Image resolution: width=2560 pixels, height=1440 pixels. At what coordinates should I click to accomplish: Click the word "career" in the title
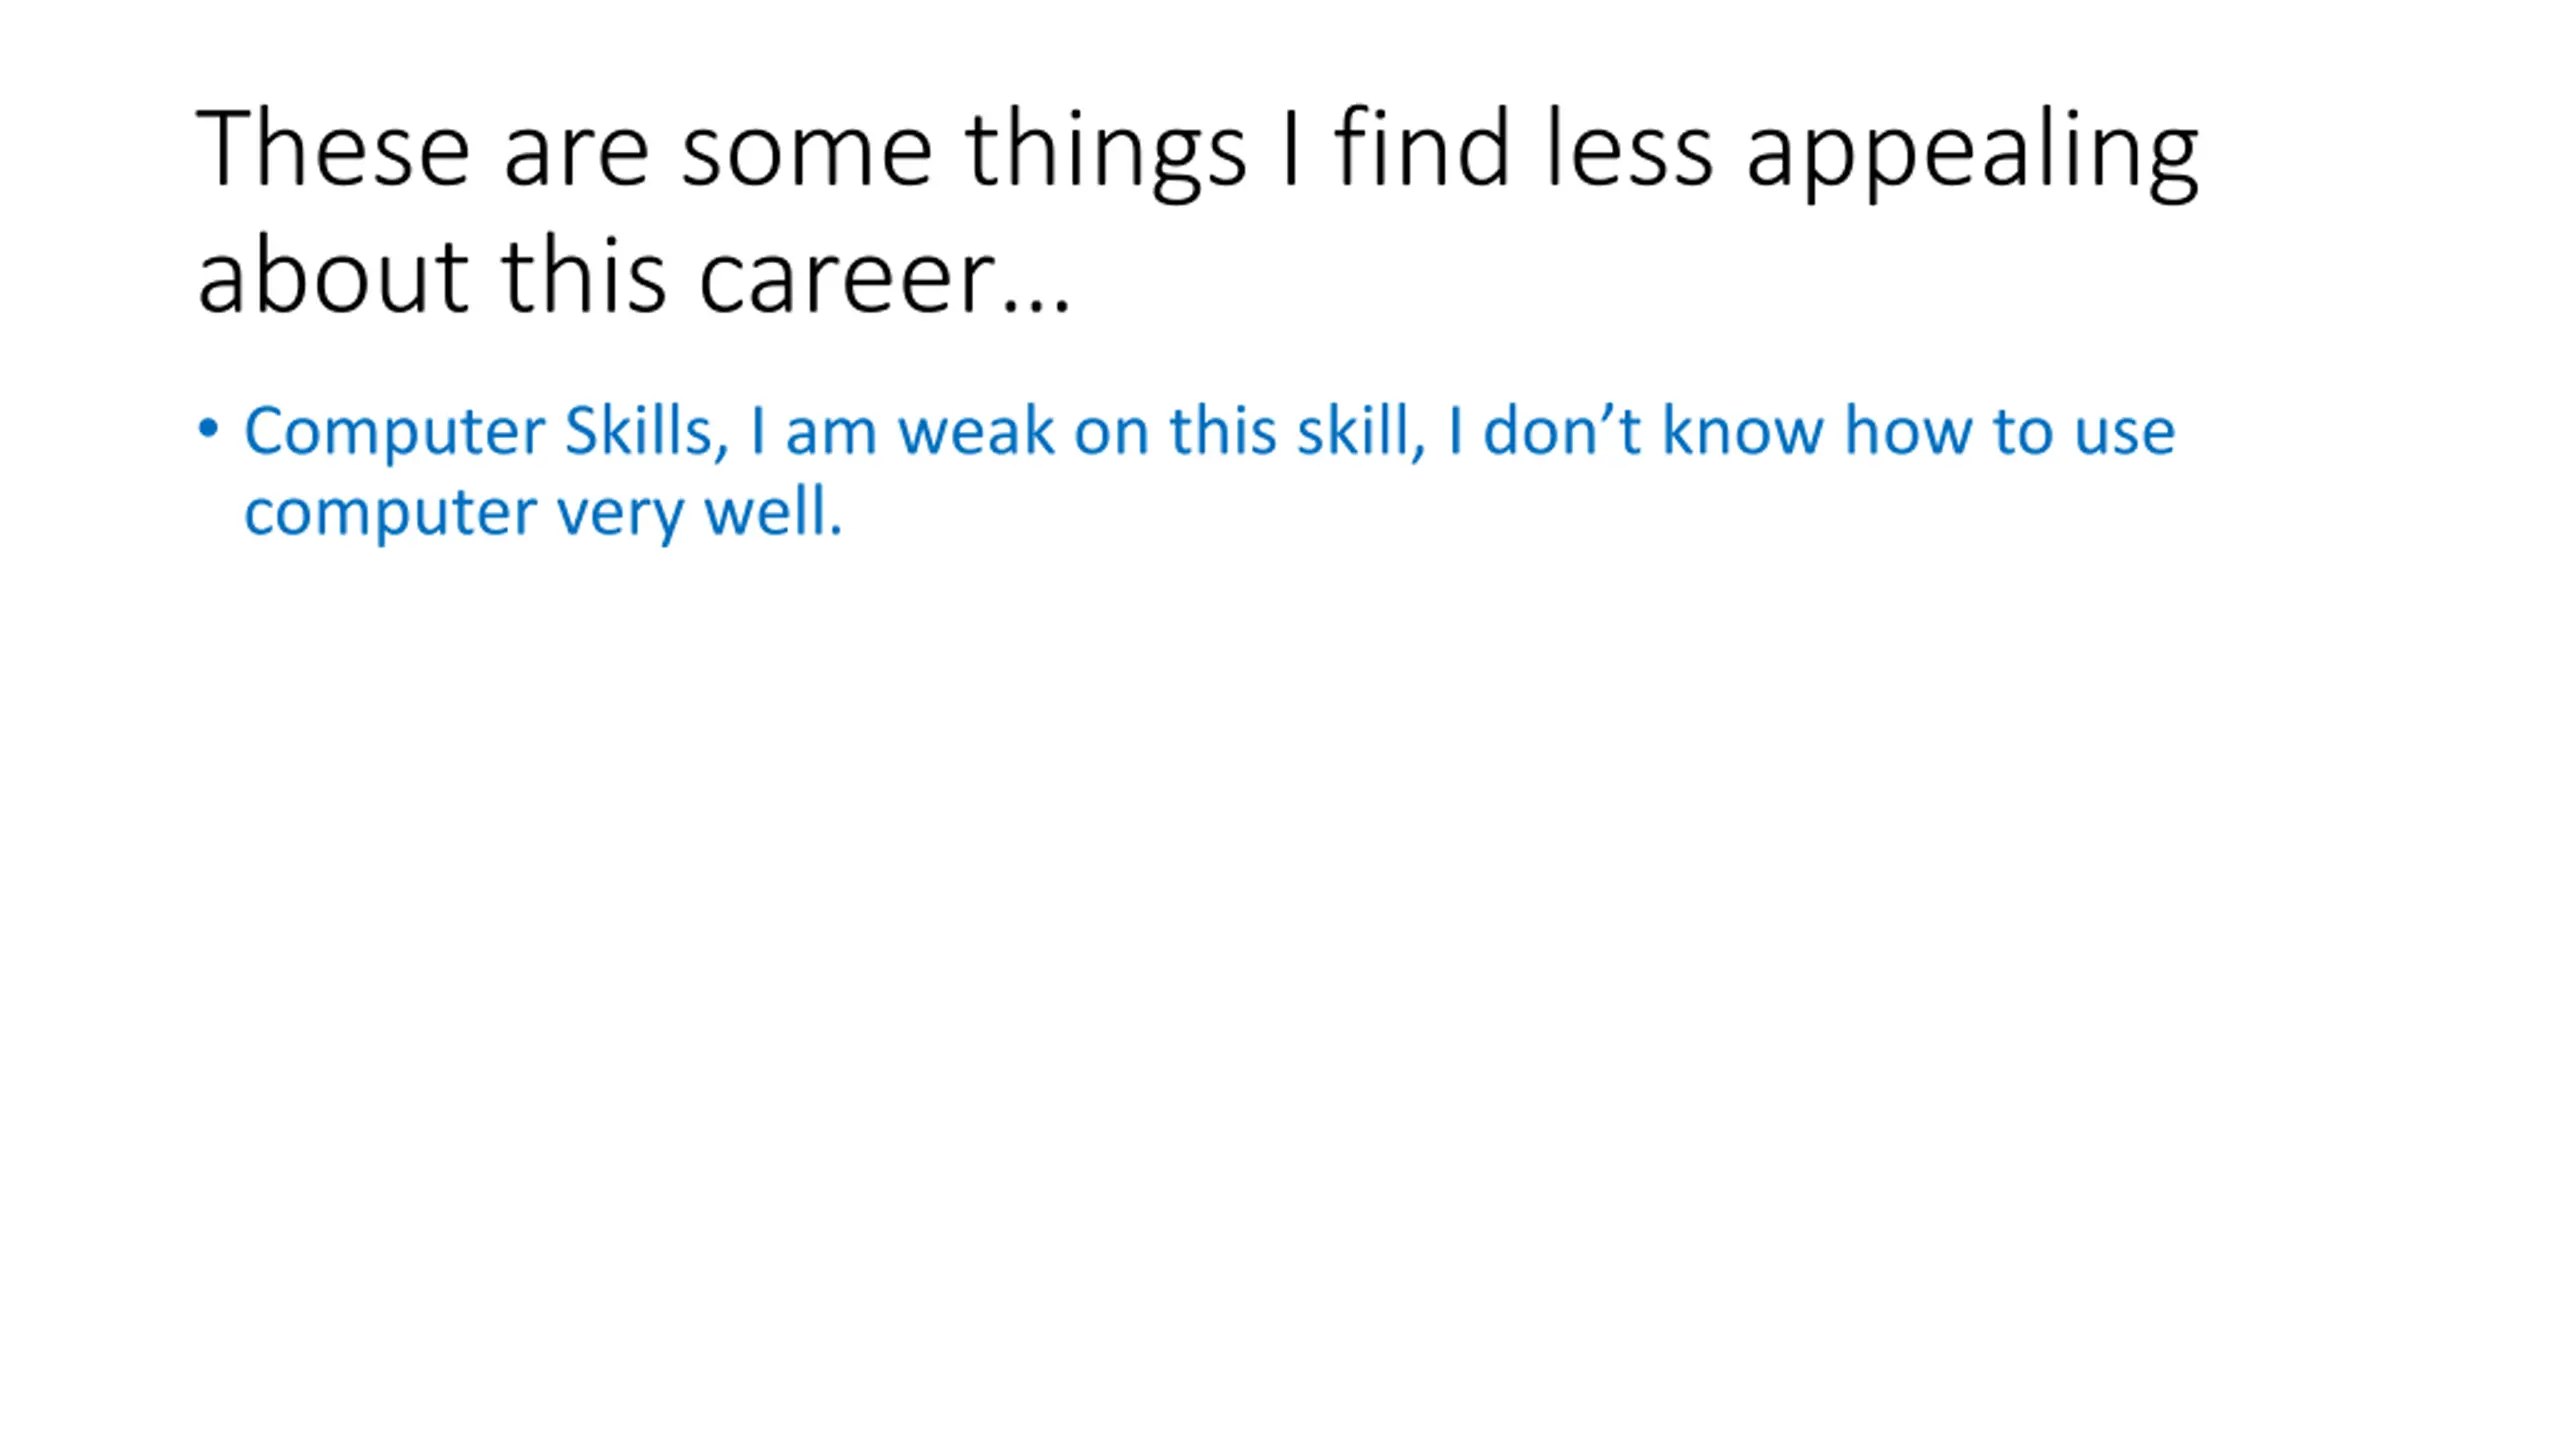[x=846, y=278]
